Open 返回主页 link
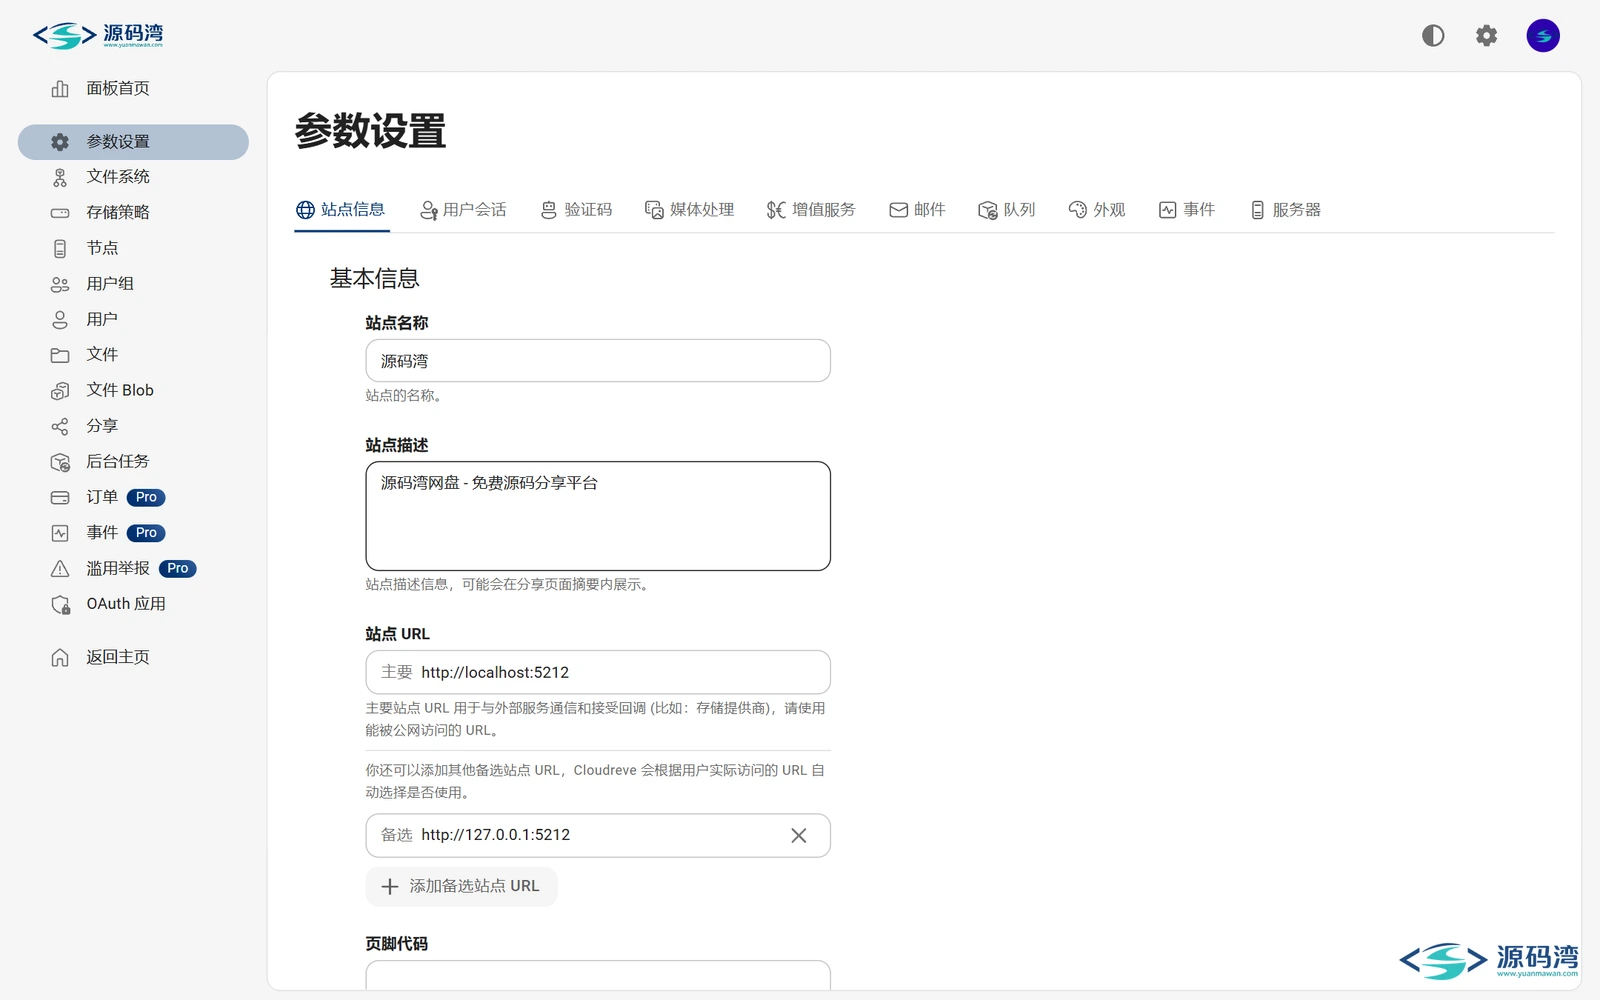This screenshot has width=1600, height=1000. 133,658
